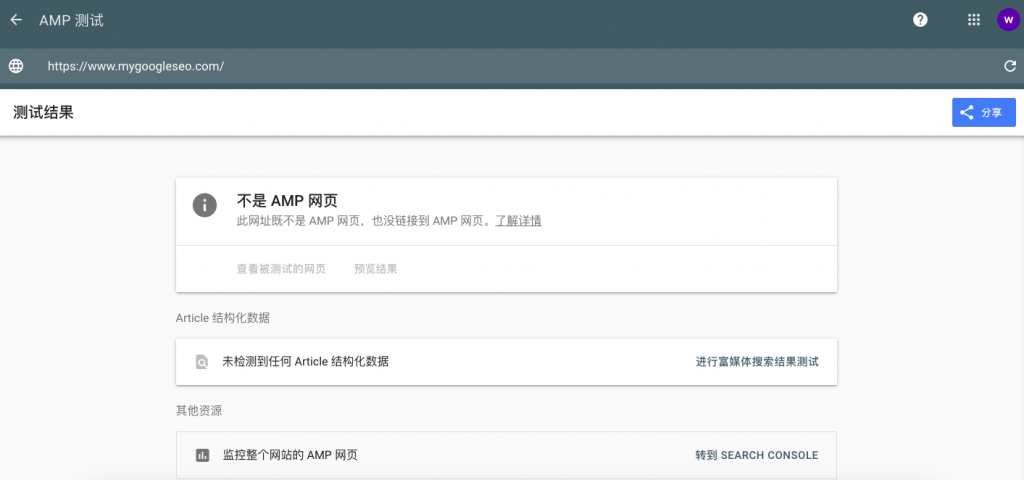This screenshot has width=1024, height=480.
Task: Click 查看被测试的网页
Action: [x=281, y=269]
